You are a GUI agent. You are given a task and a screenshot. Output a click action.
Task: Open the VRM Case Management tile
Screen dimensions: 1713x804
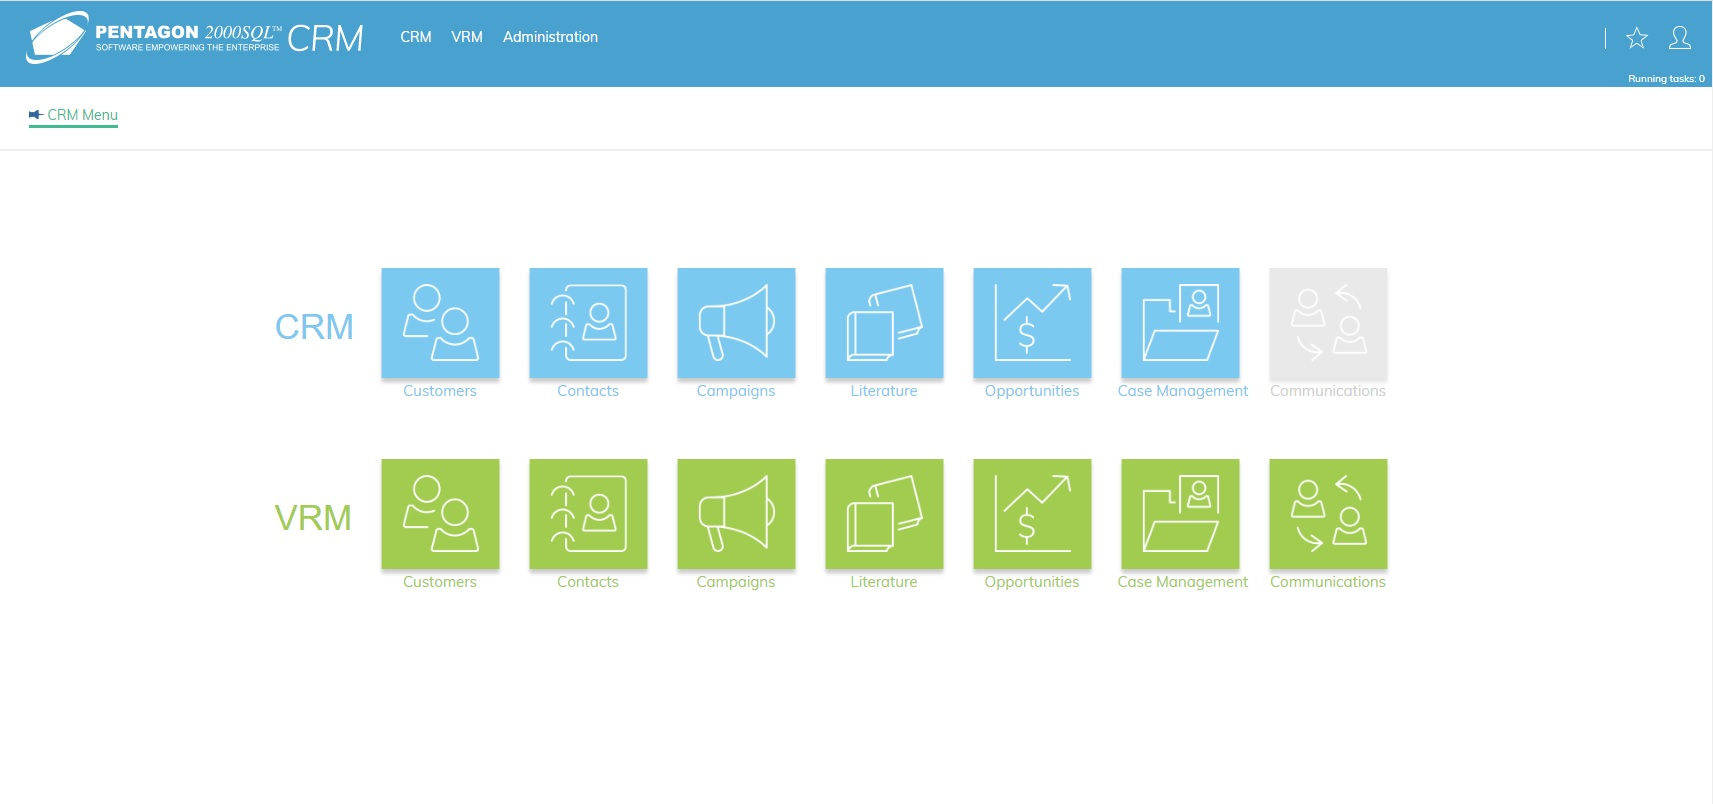coord(1180,514)
